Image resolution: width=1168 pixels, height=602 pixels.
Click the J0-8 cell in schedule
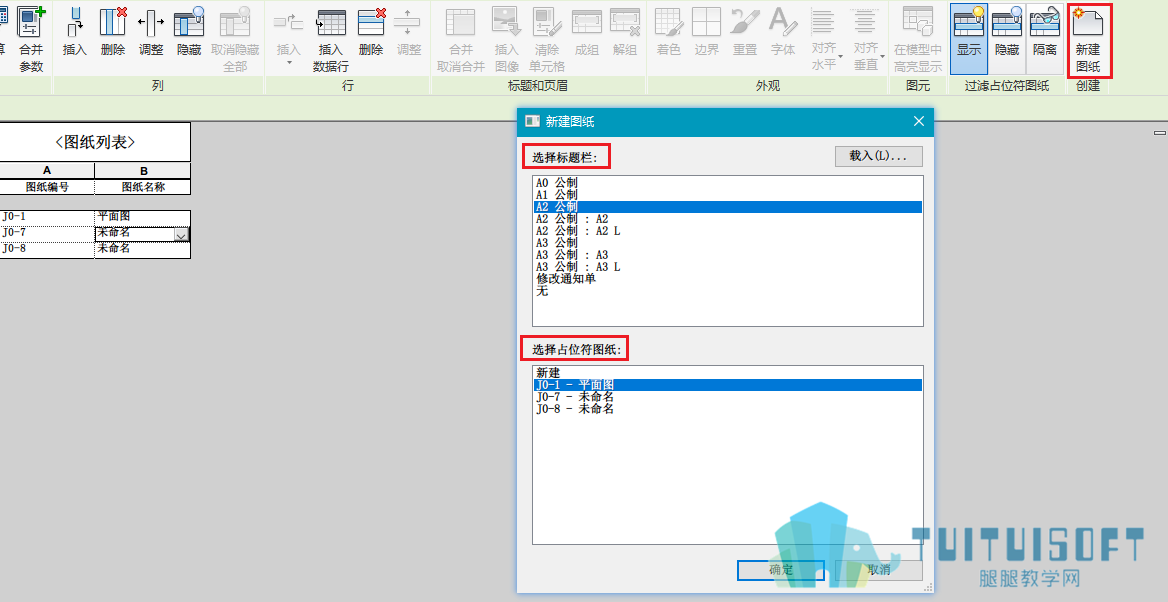[x=47, y=249]
